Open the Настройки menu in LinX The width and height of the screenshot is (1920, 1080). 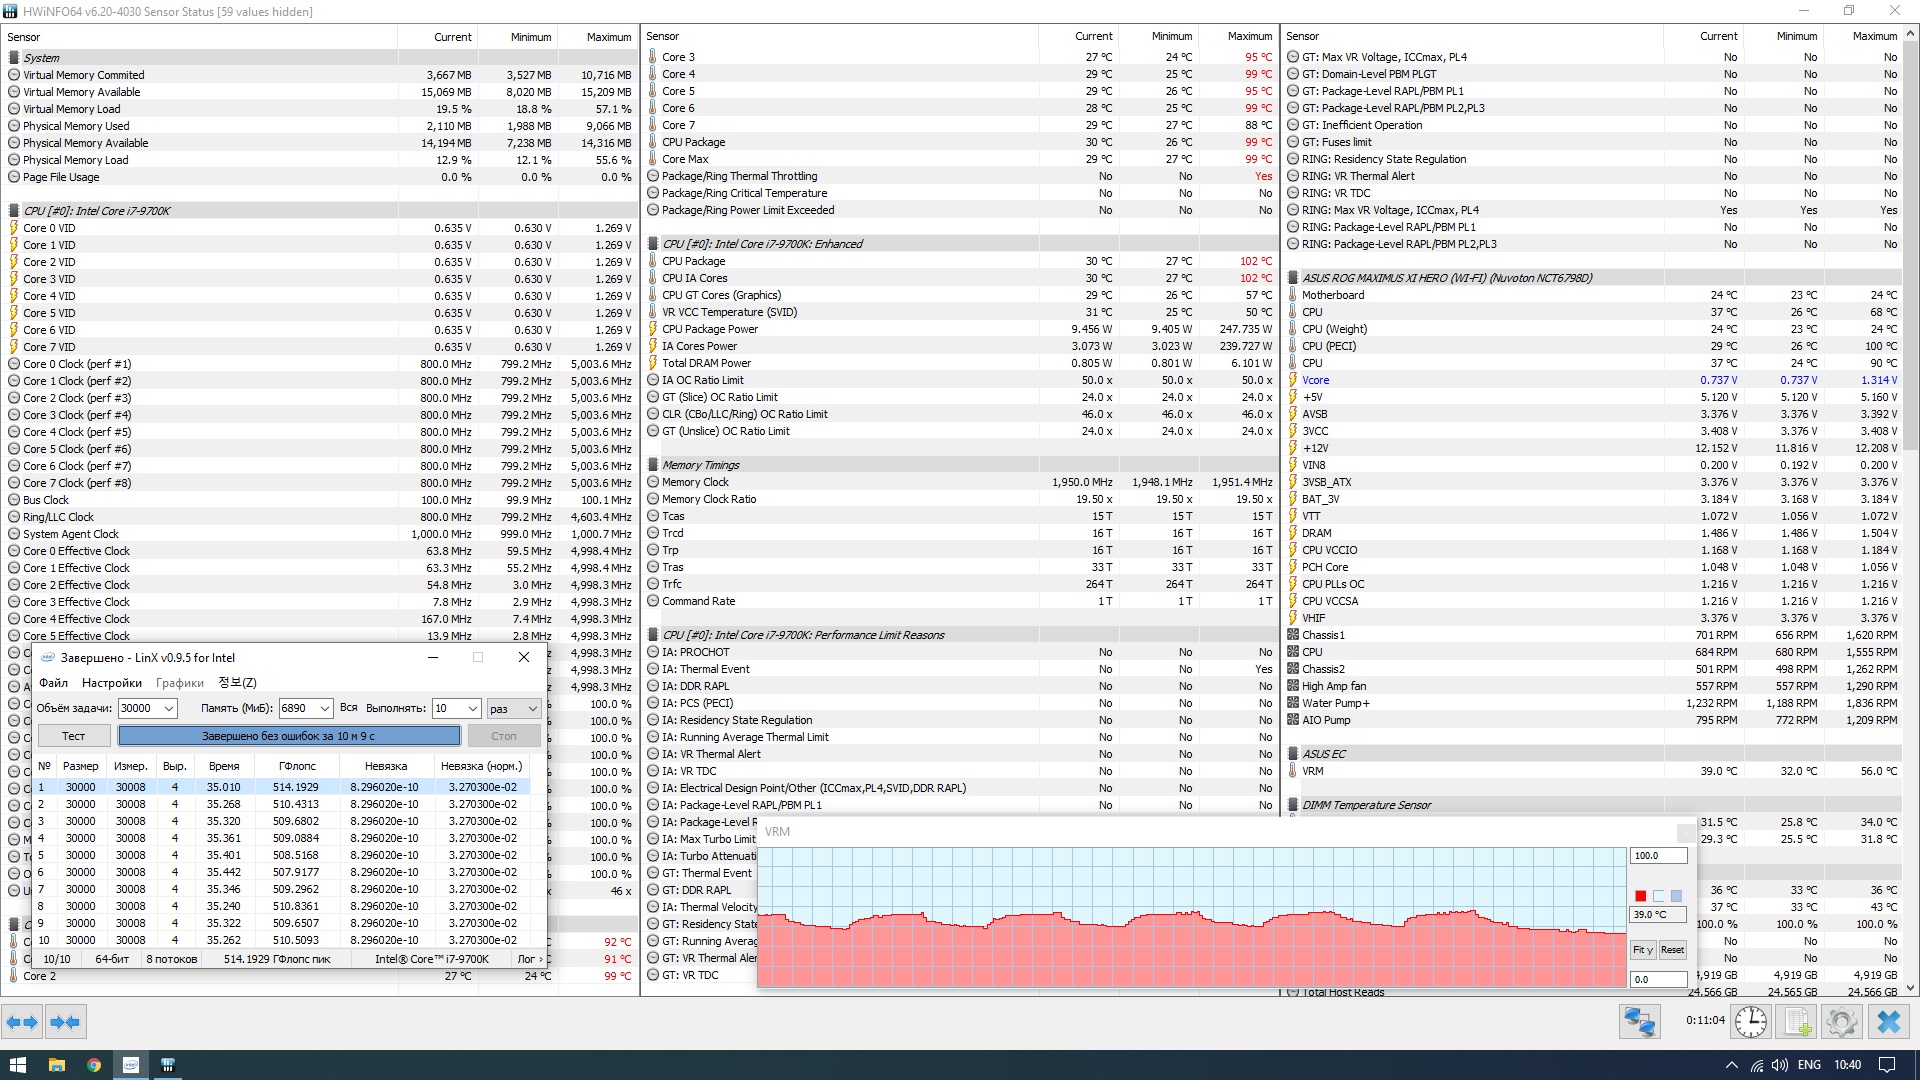pyautogui.click(x=111, y=683)
